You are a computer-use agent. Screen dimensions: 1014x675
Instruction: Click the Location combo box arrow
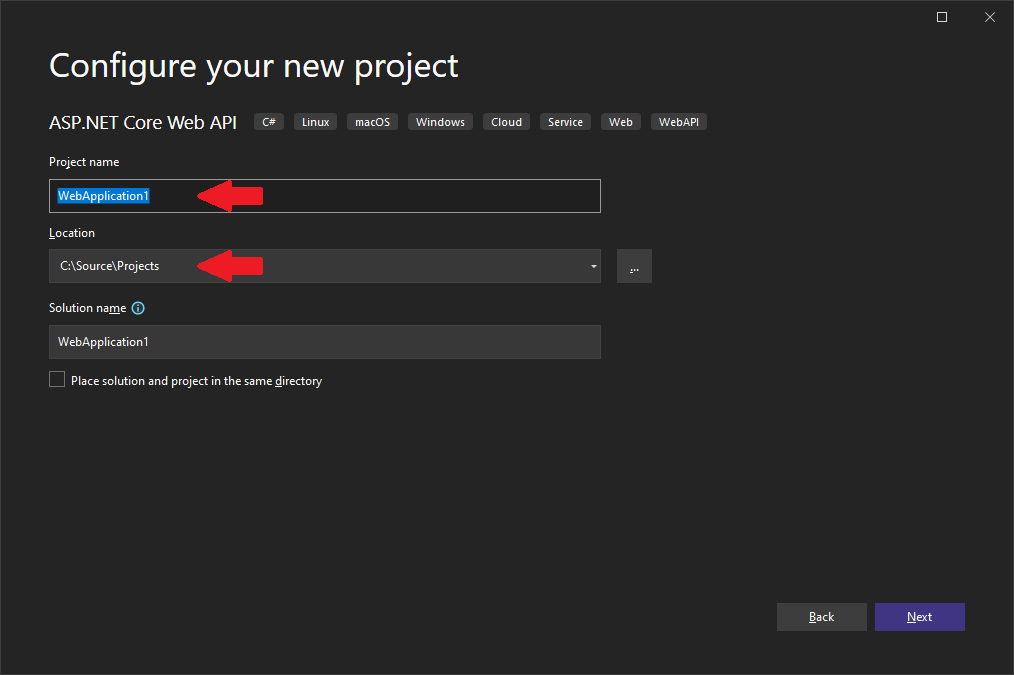(x=593, y=266)
